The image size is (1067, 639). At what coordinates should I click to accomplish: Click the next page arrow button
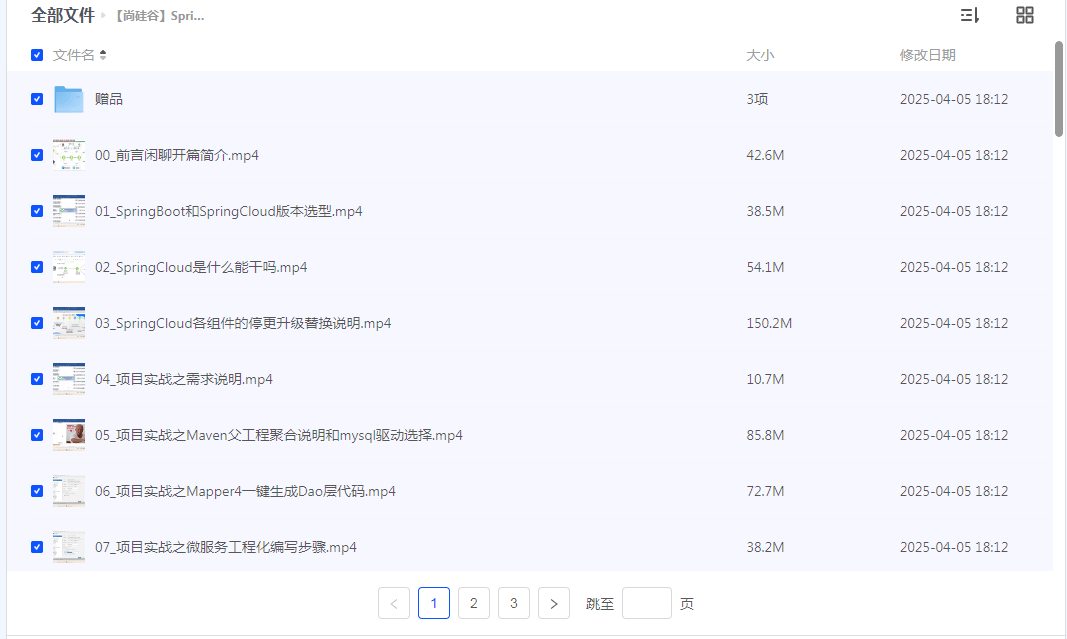coord(553,602)
